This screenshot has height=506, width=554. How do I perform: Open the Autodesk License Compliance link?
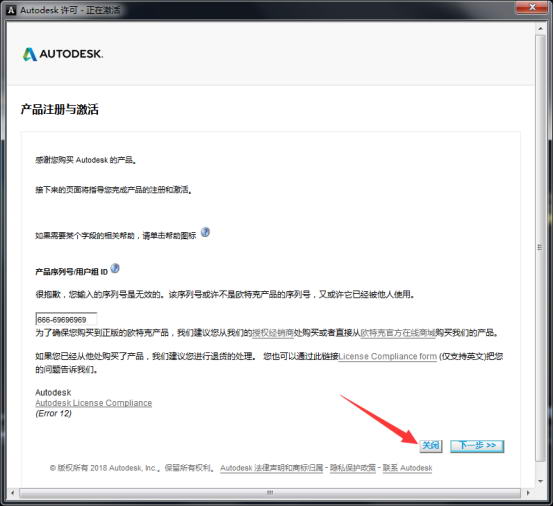pos(94,403)
